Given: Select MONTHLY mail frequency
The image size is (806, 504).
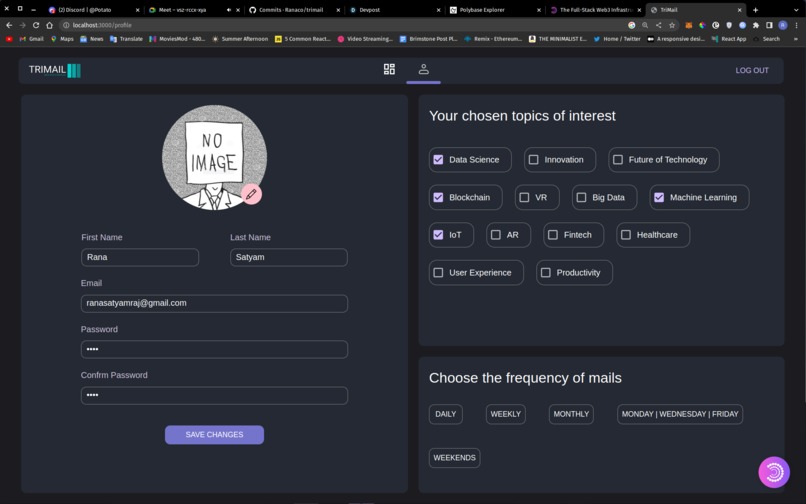Looking at the screenshot, I should [571, 414].
